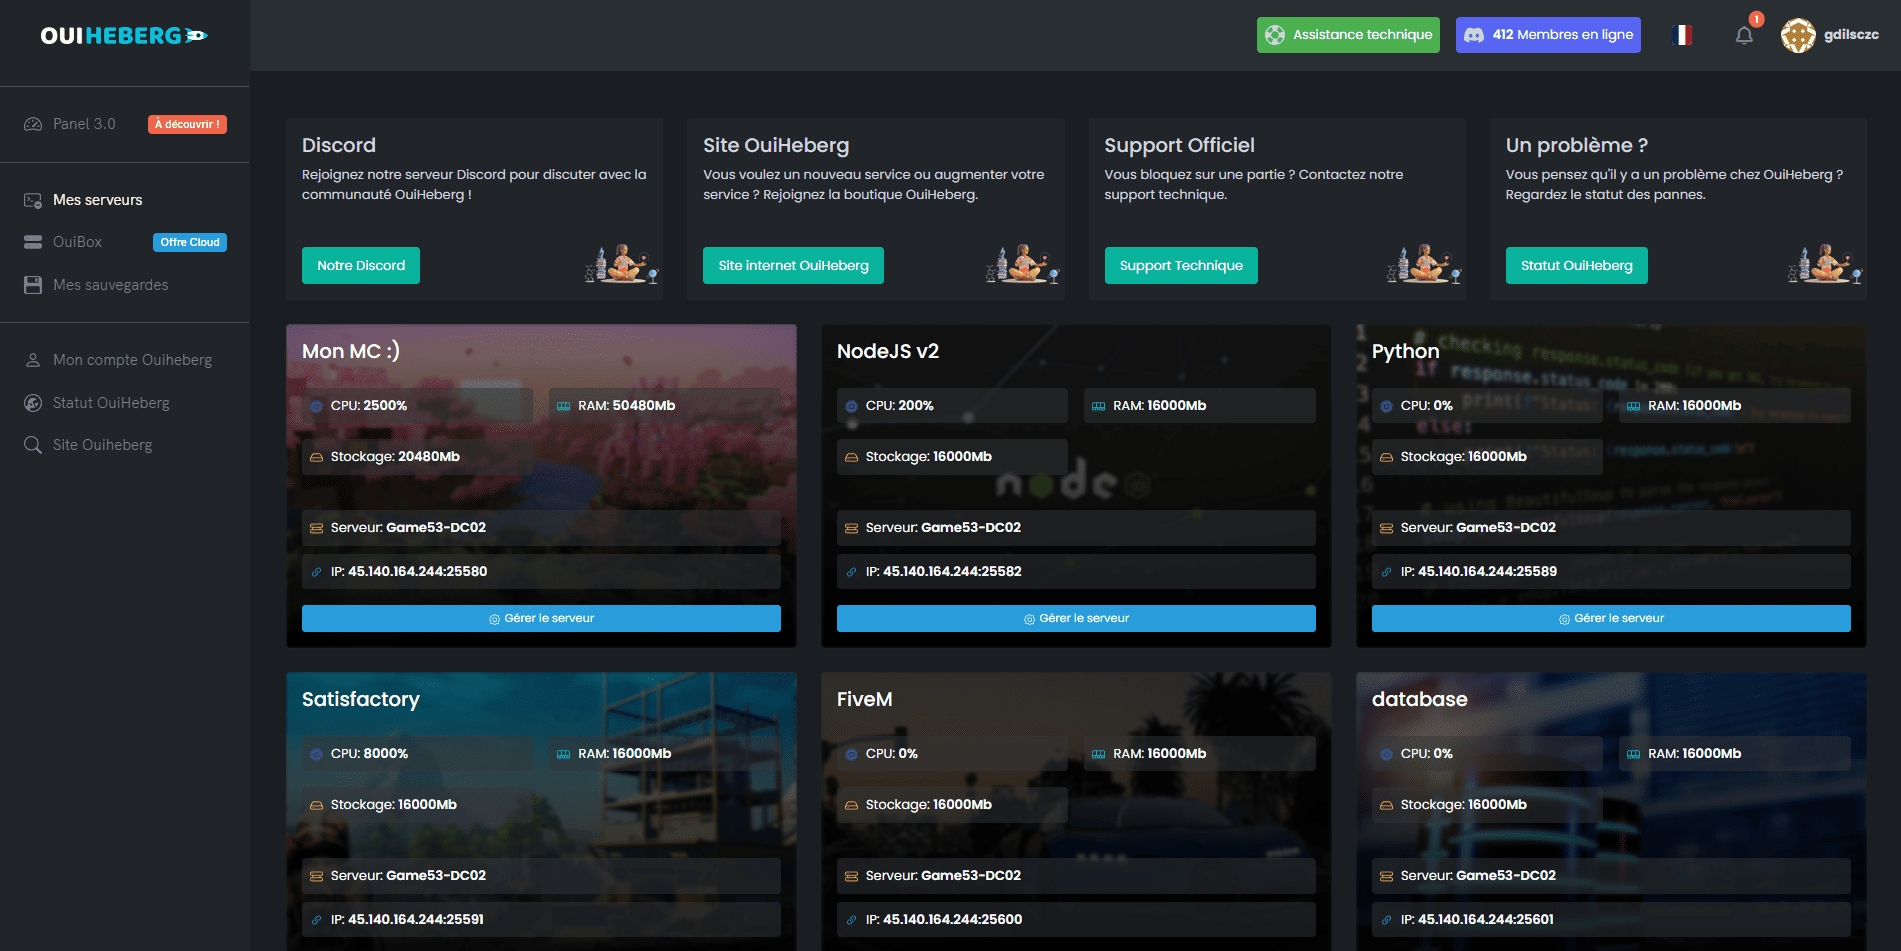
Task: Click storage icon on FiveM card
Action: (851, 805)
